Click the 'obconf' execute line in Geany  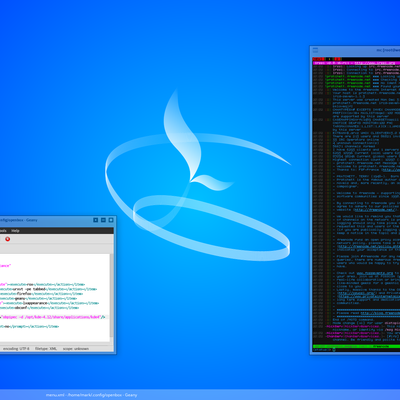click(x=39, y=308)
